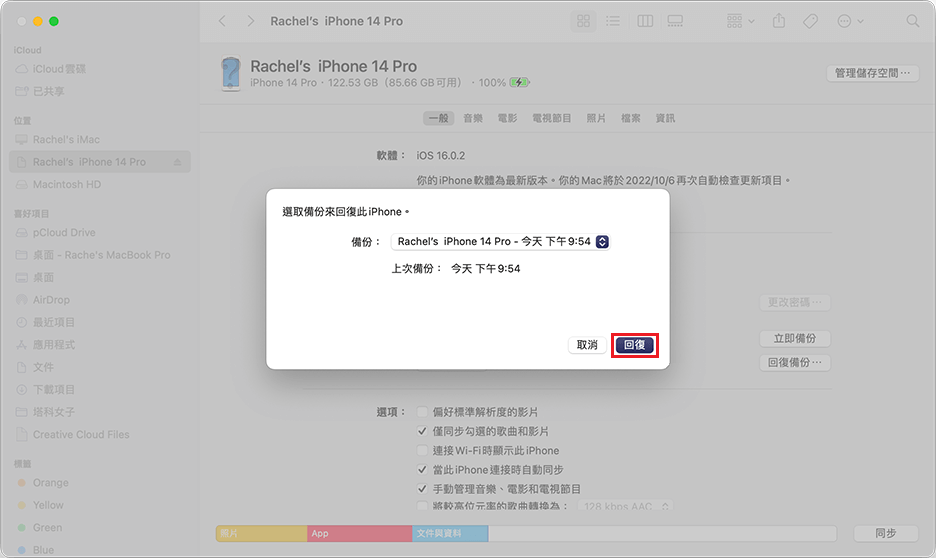Cancel the restore dialog with 取消

point(587,345)
